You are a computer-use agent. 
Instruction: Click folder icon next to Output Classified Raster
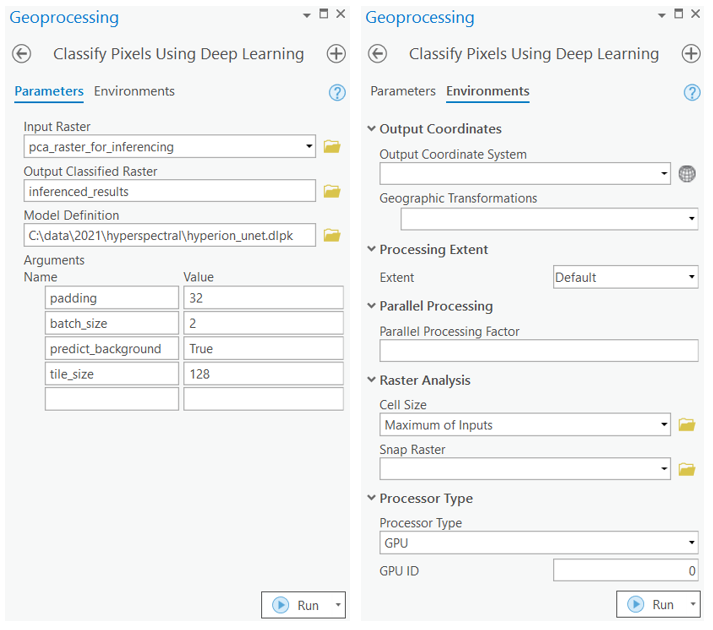pyautogui.click(x=332, y=191)
